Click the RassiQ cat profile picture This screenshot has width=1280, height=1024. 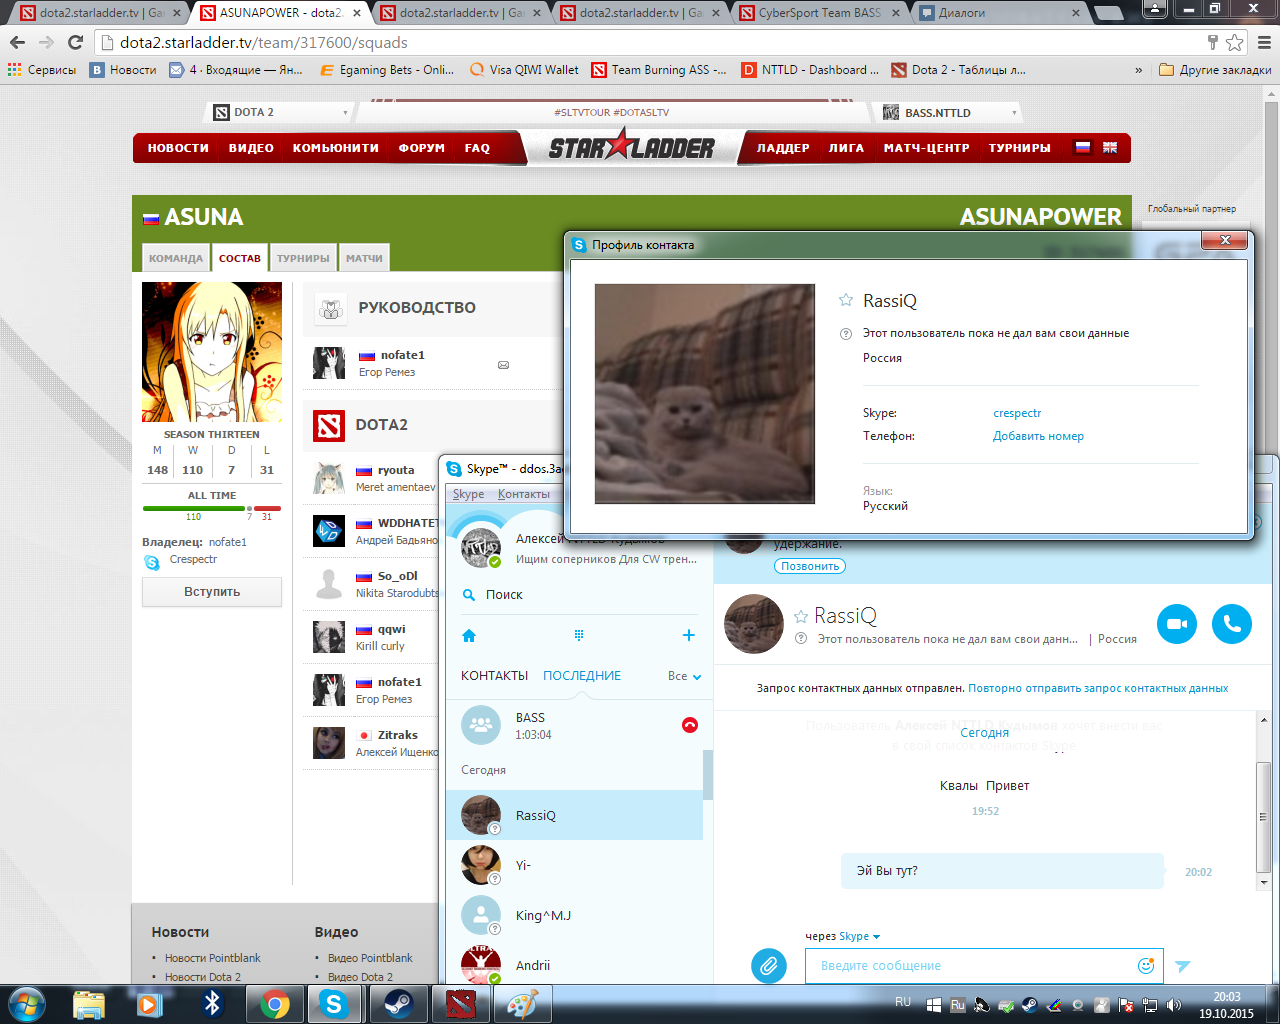(704, 394)
